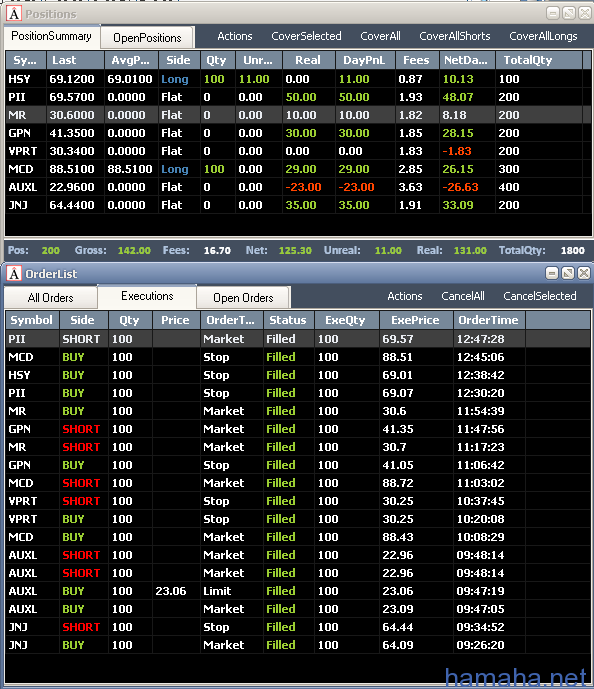Select the MCD row in Positions
Viewport: 594px width, 689px height.
click(x=297, y=169)
